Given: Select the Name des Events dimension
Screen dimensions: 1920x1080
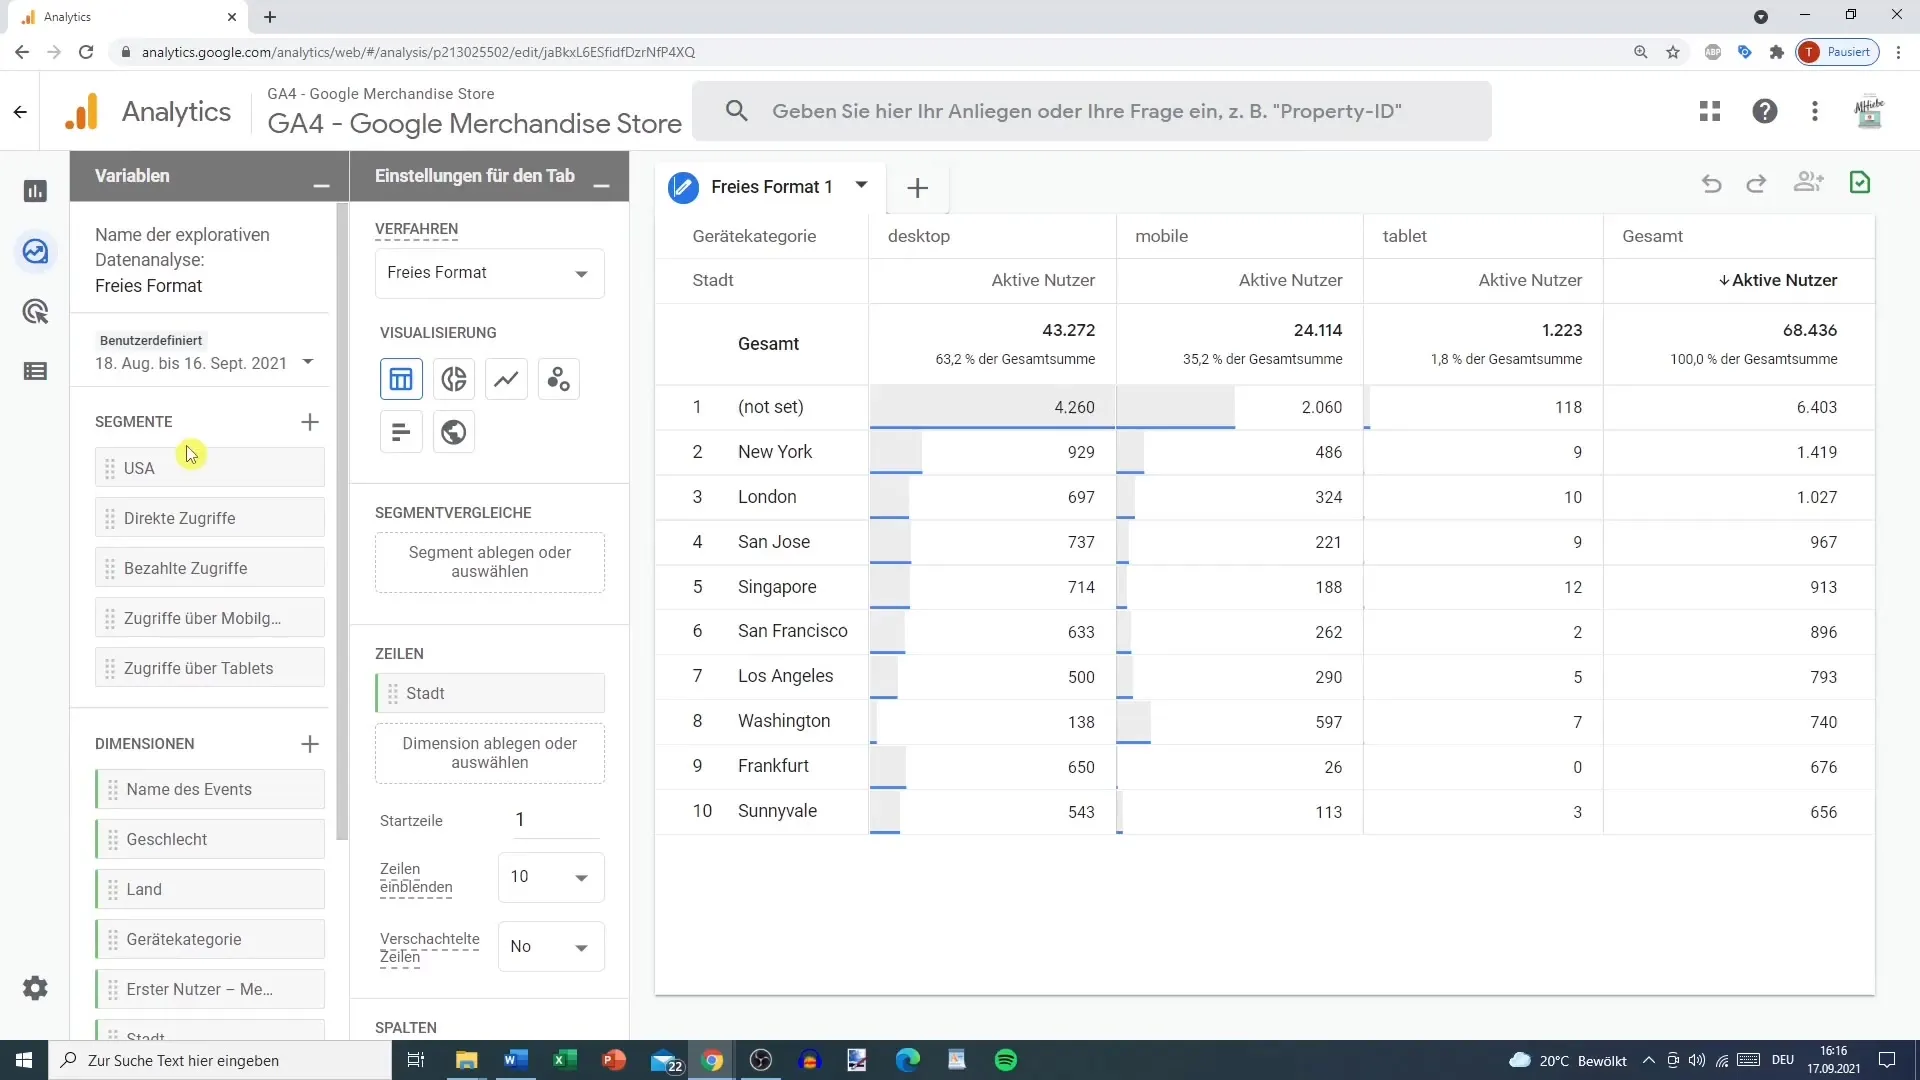Looking at the screenshot, I should coord(210,789).
